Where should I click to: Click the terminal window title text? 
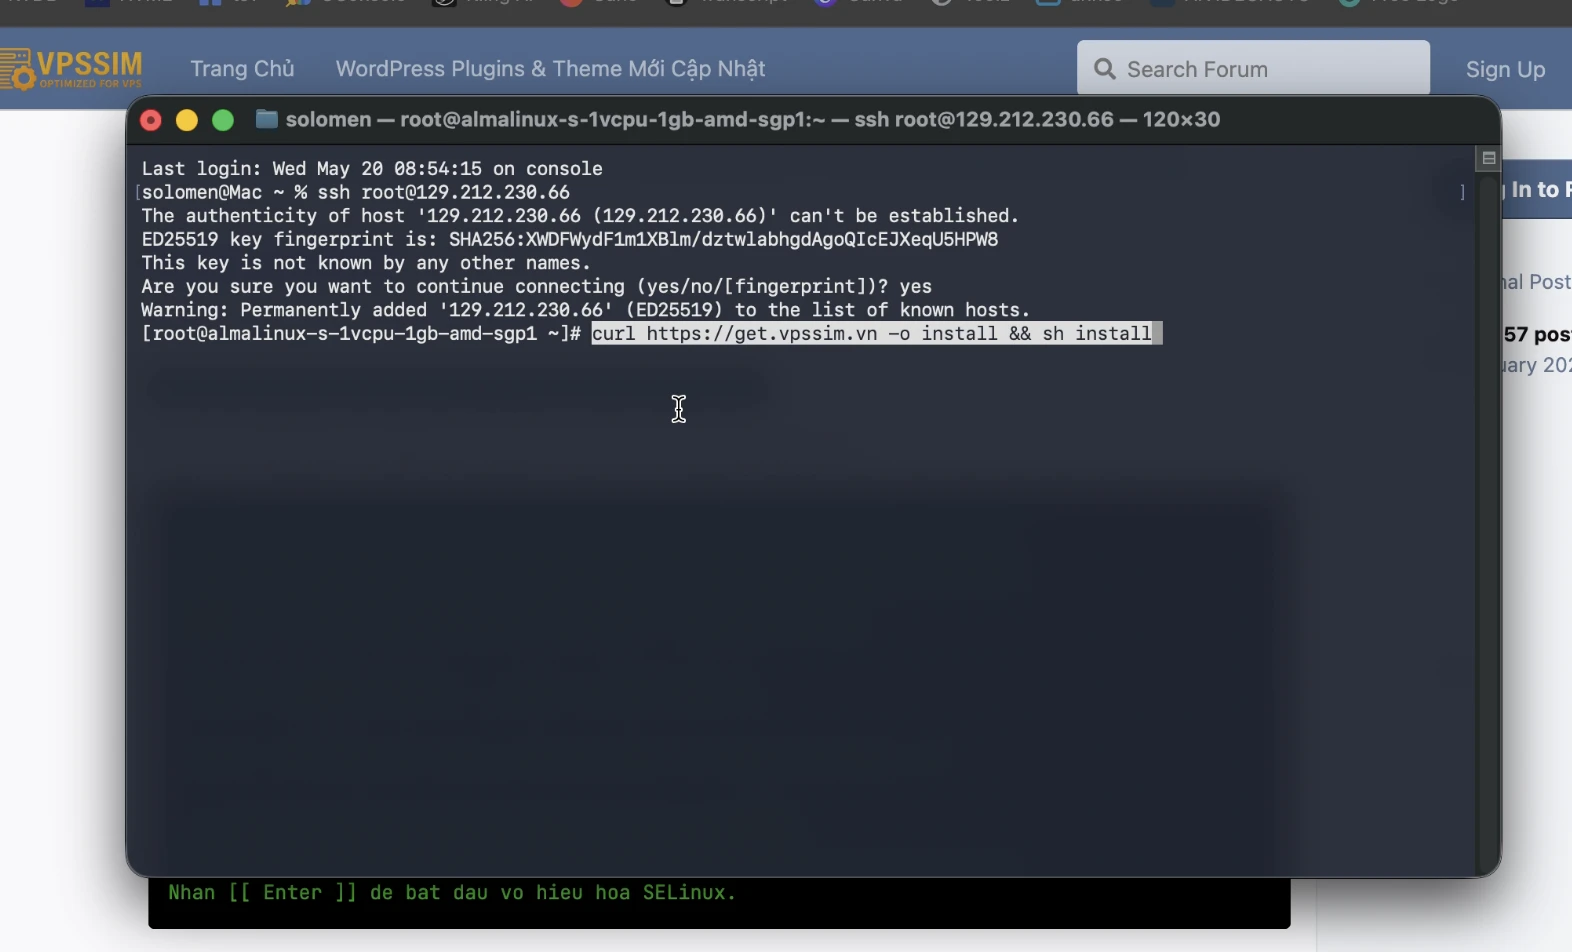(753, 119)
